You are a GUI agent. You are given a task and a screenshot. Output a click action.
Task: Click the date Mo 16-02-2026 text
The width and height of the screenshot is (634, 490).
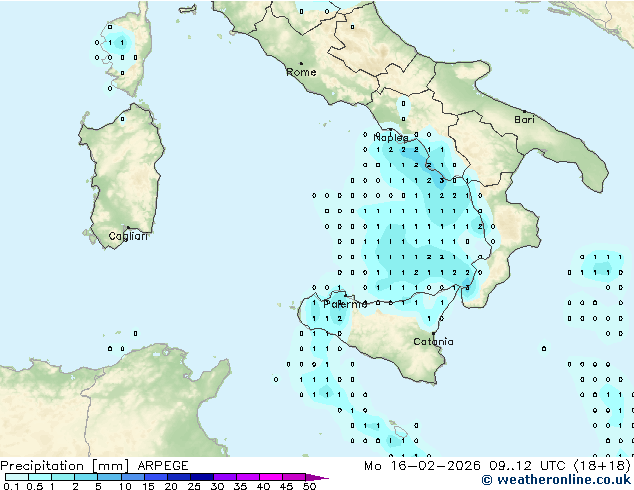pyautogui.click(x=422, y=466)
